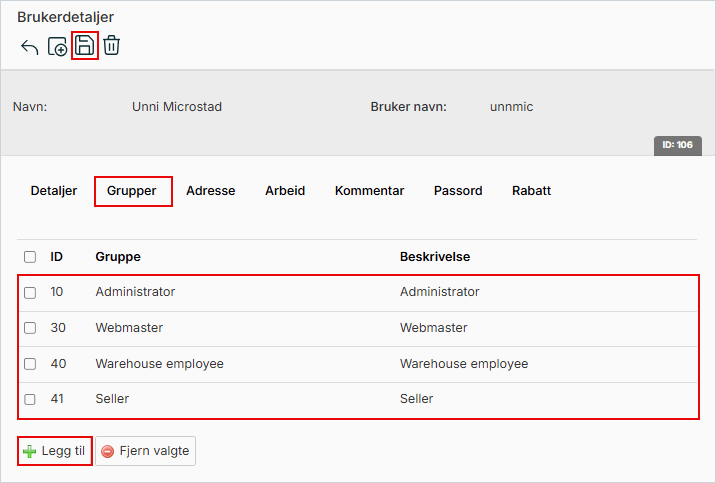Check the Administrator group checkbox
The height and width of the screenshot is (483, 716).
pyautogui.click(x=30, y=293)
